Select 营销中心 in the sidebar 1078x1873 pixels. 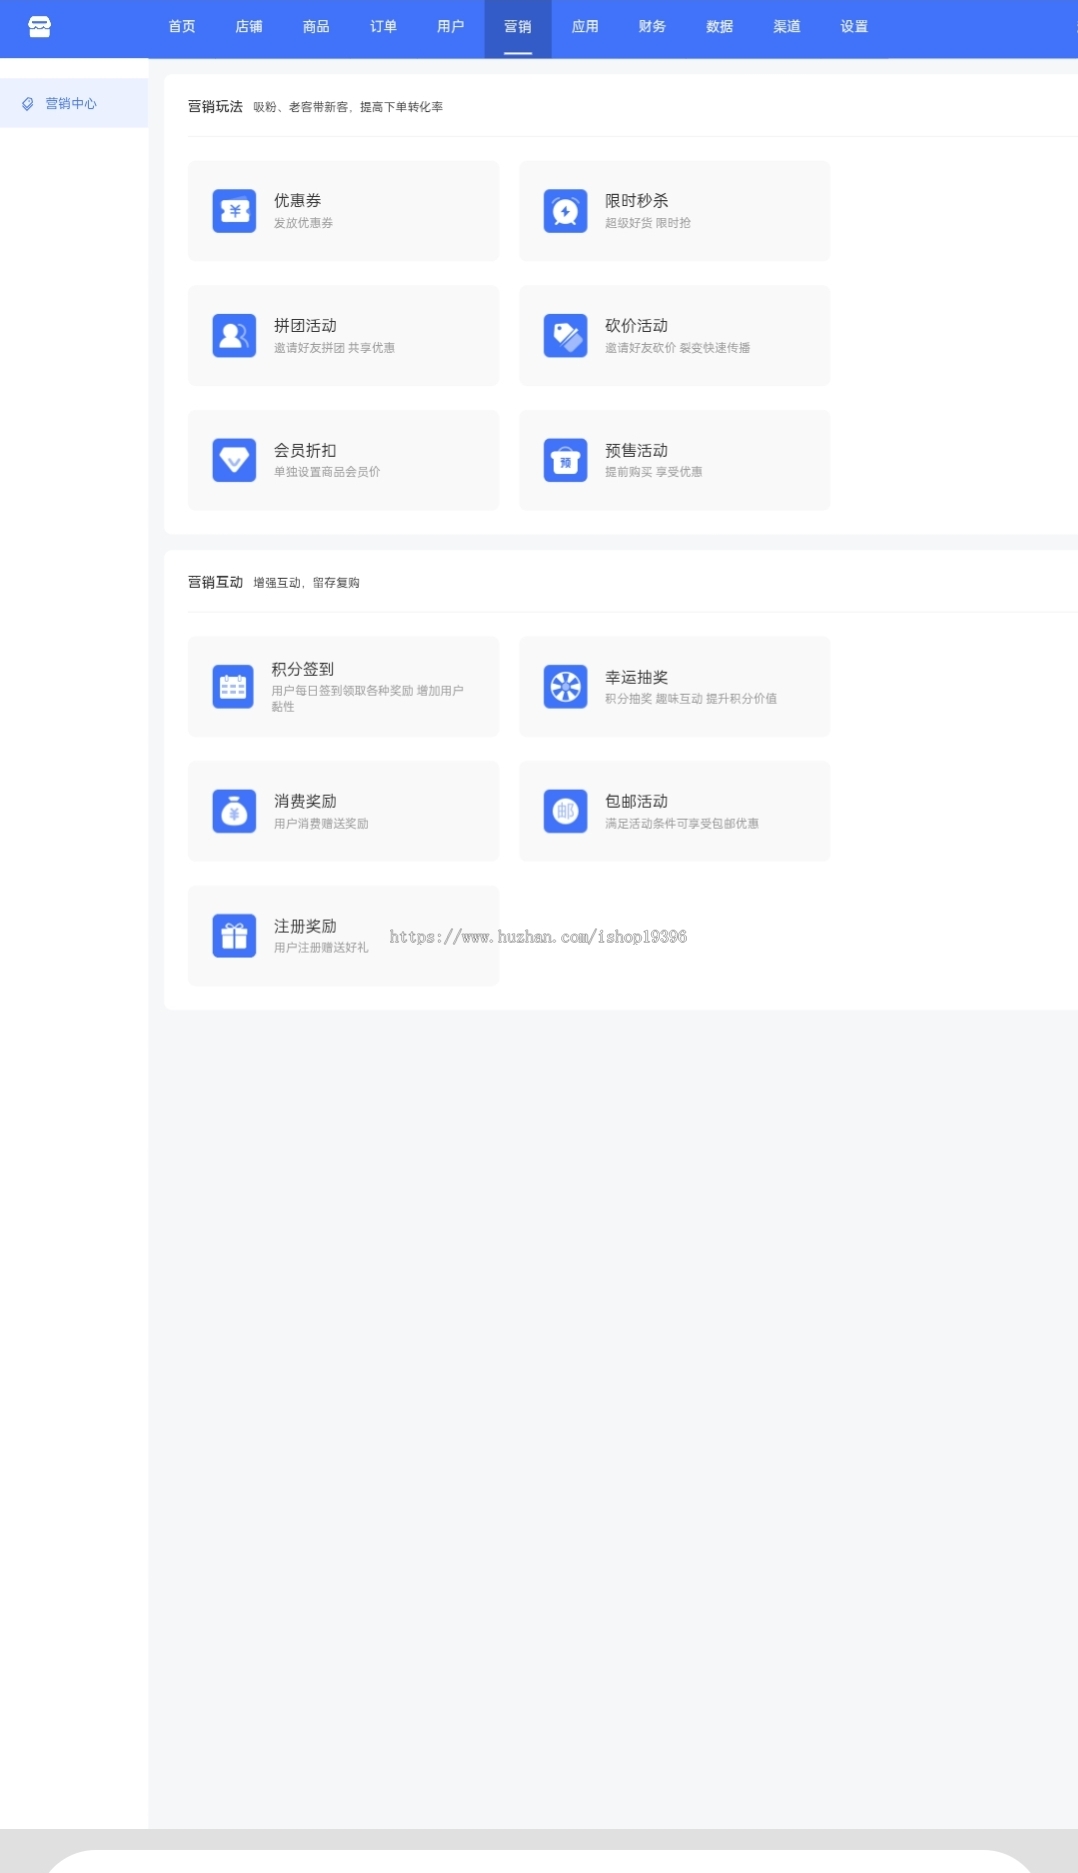click(x=74, y=103)
